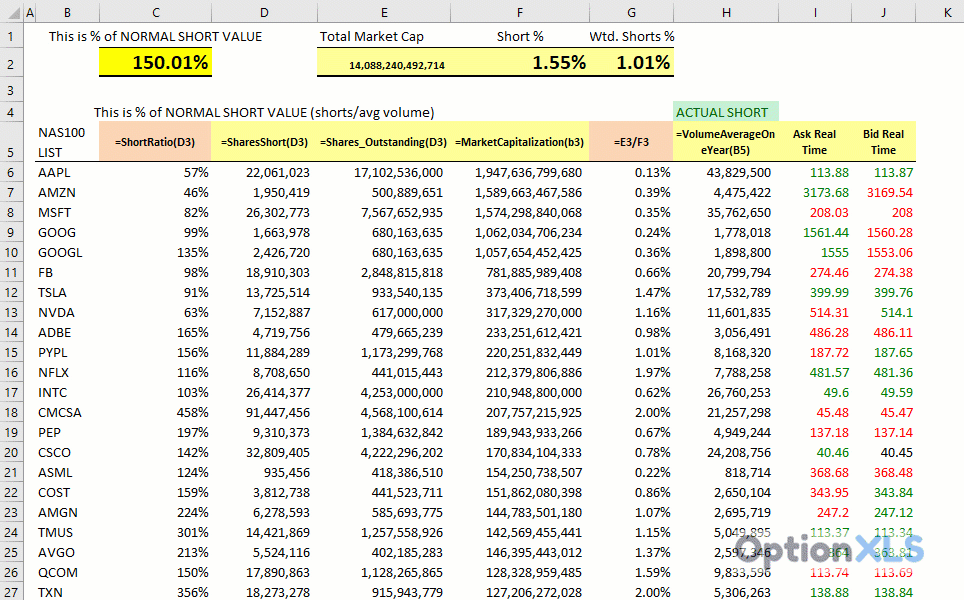Screen dimensions: 964x600
Task: Select the Wtd. Shorts % value 1.01%
Action: pyautogui.click(x=631, y=62)
